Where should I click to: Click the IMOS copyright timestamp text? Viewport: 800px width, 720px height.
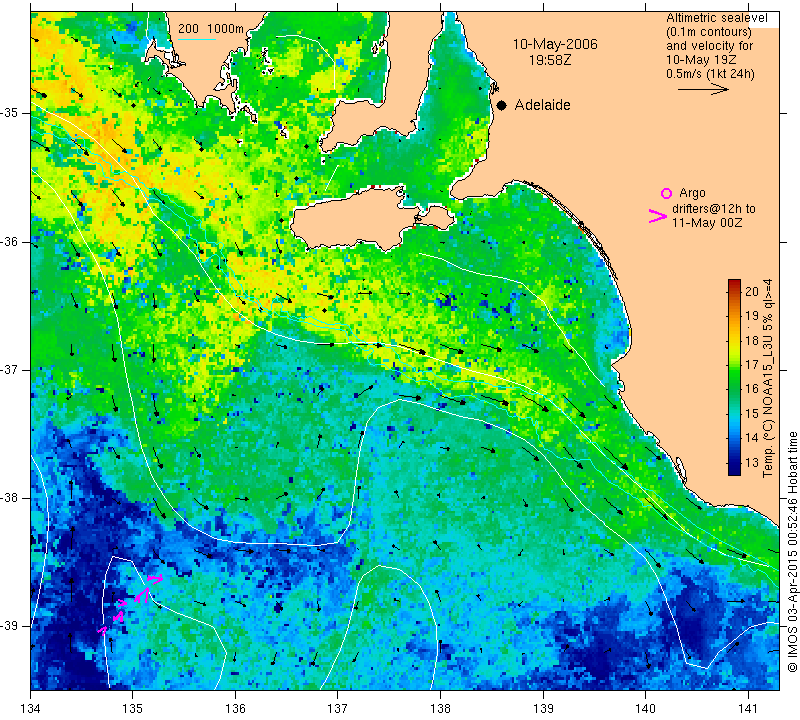coord(792,552)
